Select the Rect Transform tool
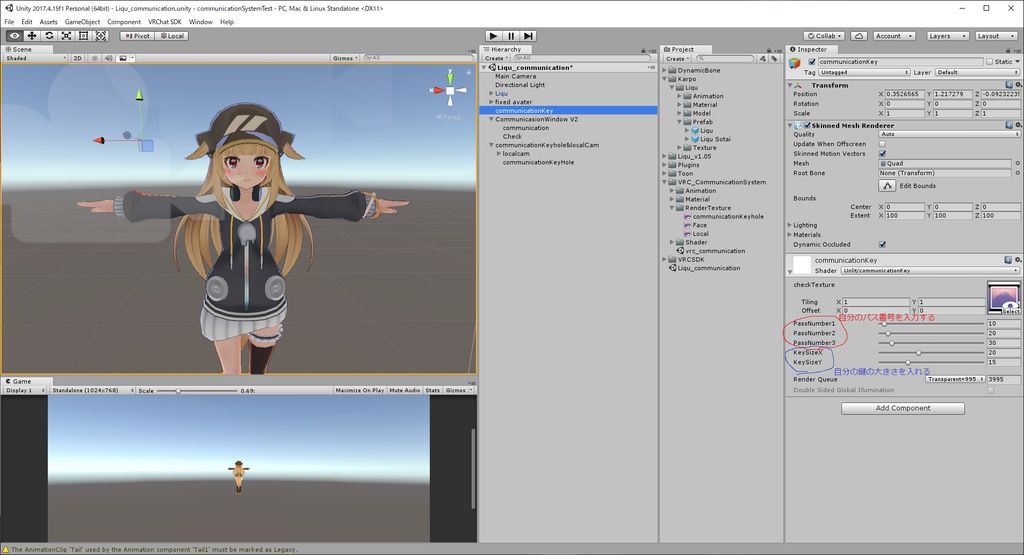Screen dimensions: 1024x555 point(83,35)
